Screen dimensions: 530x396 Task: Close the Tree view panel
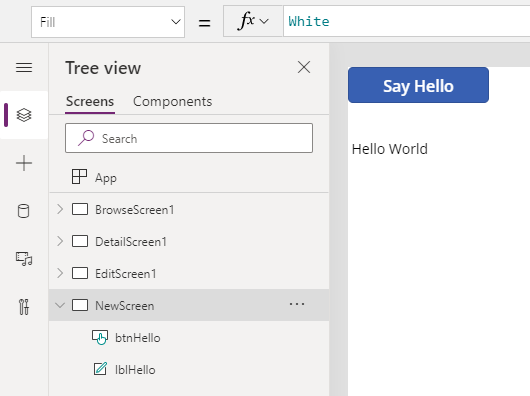pos(304,67)
